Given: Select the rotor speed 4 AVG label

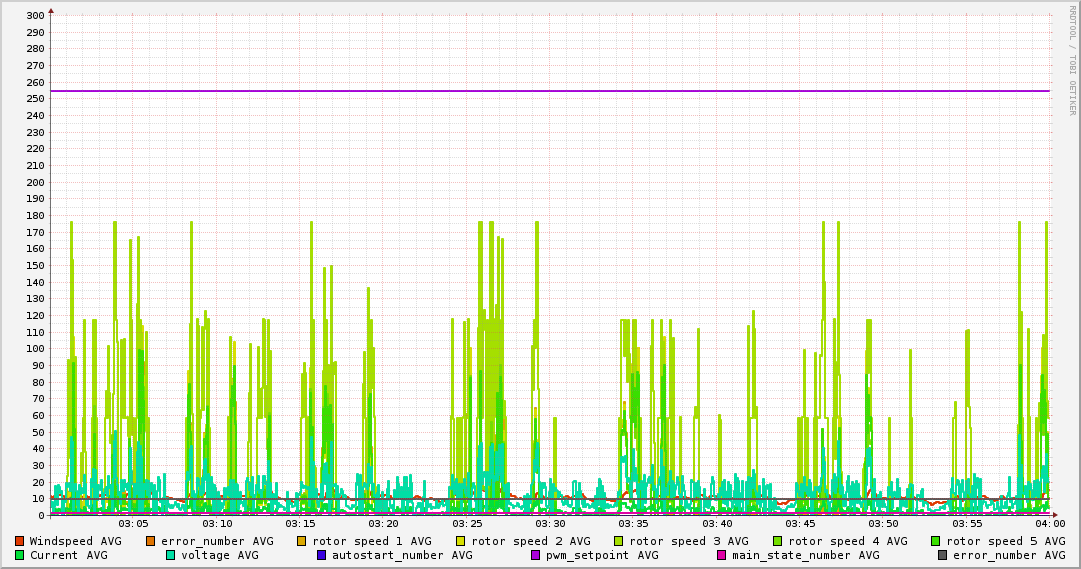Looking at the screenshot, I should click(x=848, y=541).
